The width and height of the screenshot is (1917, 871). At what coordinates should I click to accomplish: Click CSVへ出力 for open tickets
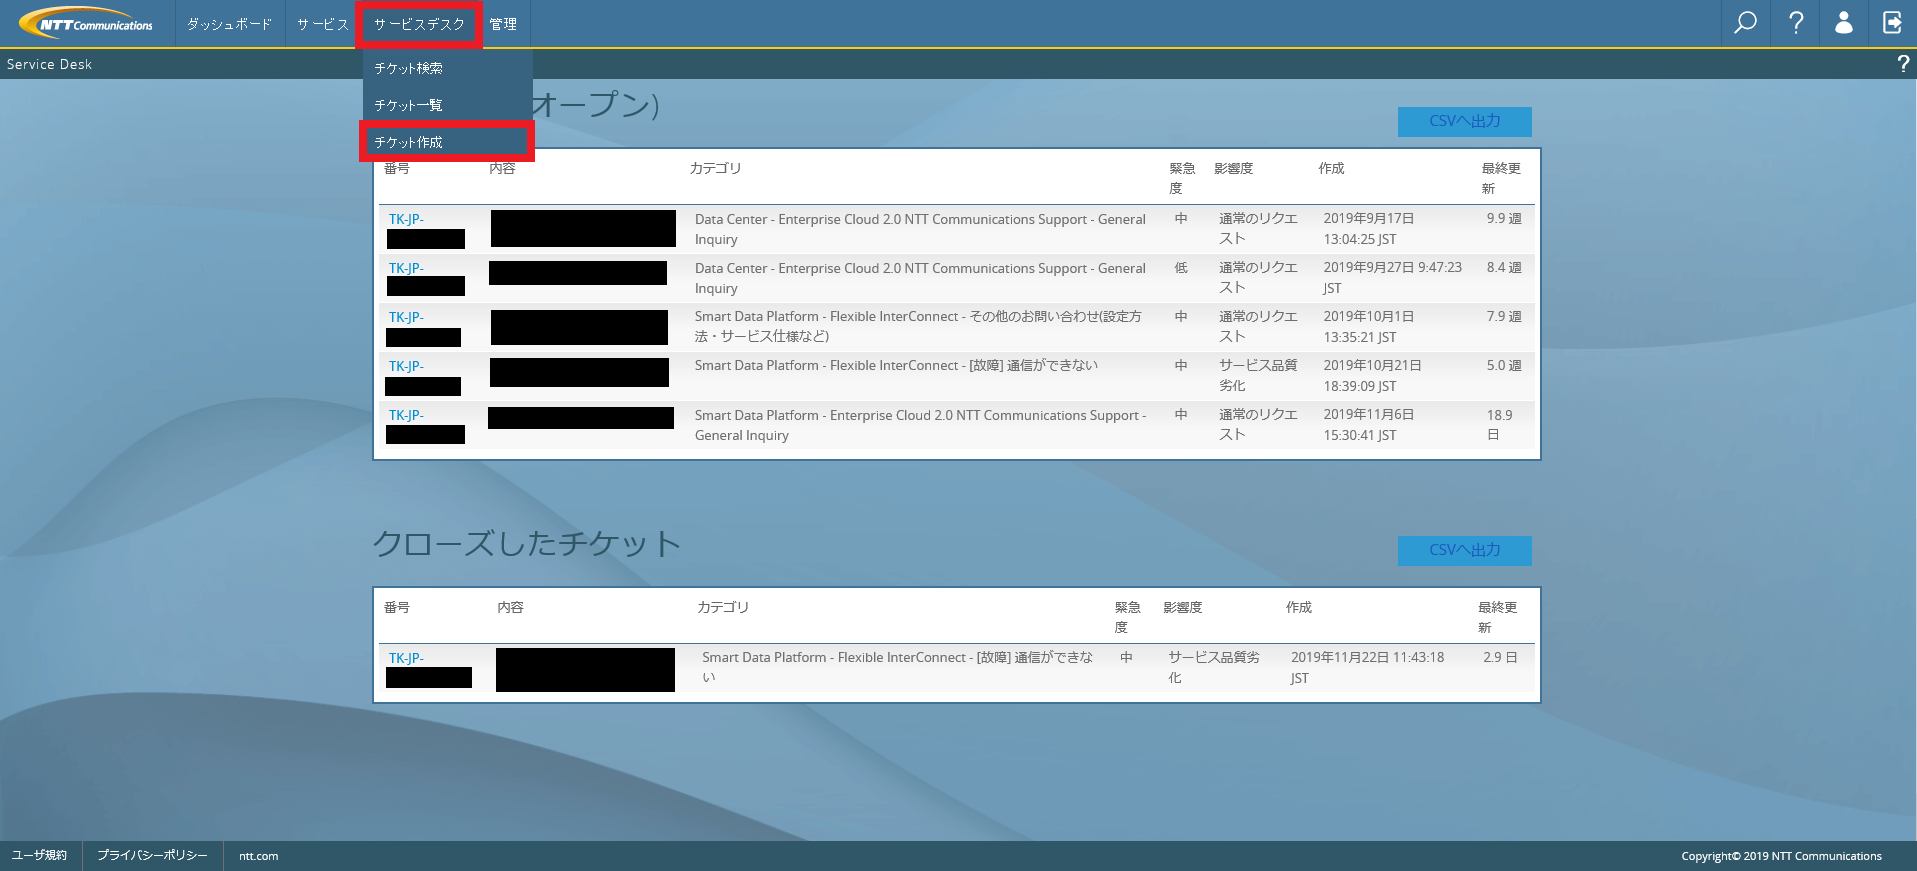(1464, 121)
